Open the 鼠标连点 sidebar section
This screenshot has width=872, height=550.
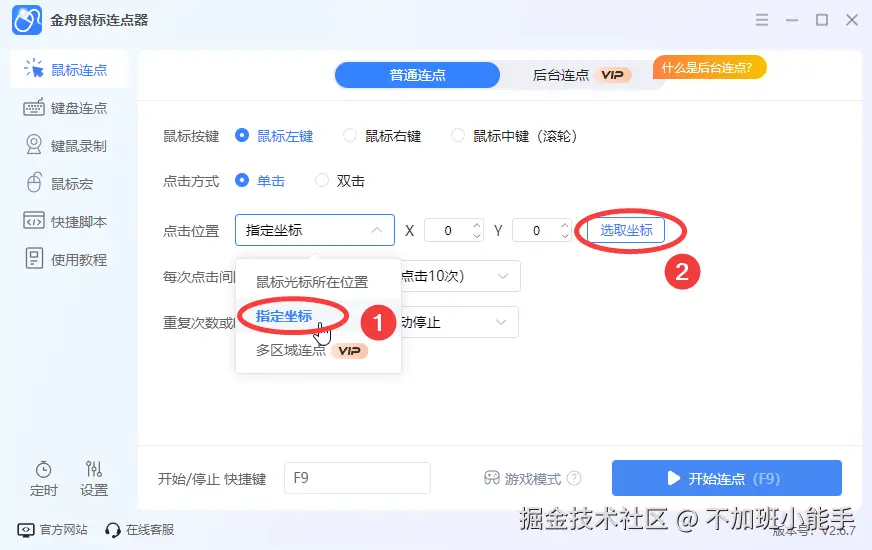tap(69, 70)
